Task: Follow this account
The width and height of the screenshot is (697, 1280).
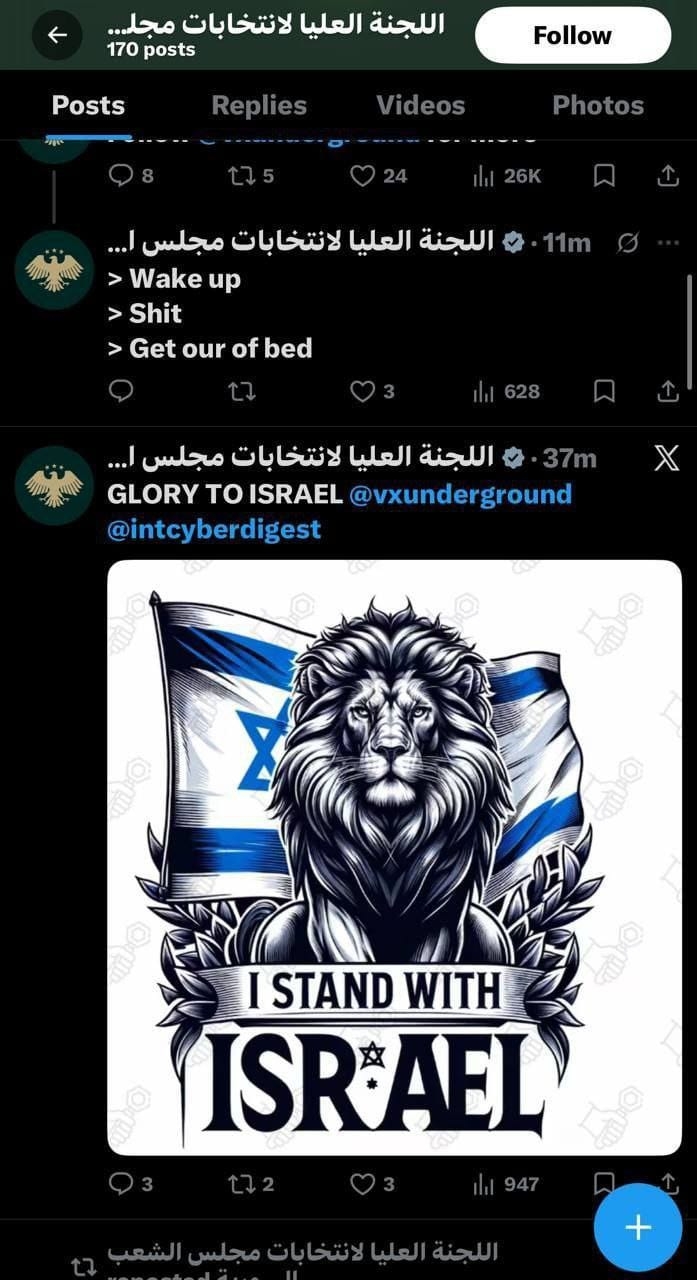Action: coord(572,35)
